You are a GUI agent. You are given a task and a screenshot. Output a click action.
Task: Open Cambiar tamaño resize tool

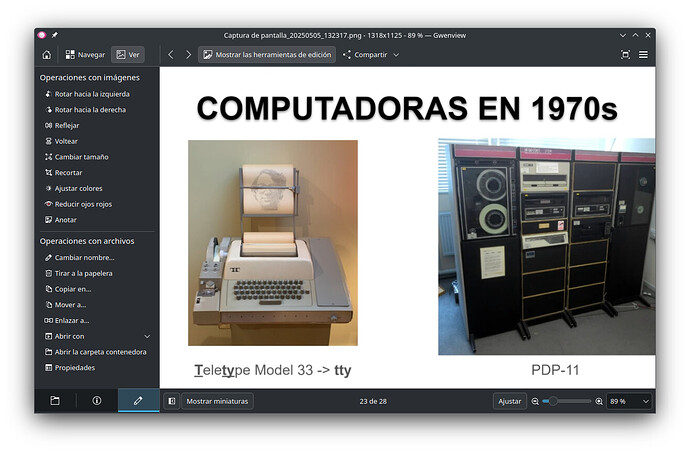coord(76,157)
